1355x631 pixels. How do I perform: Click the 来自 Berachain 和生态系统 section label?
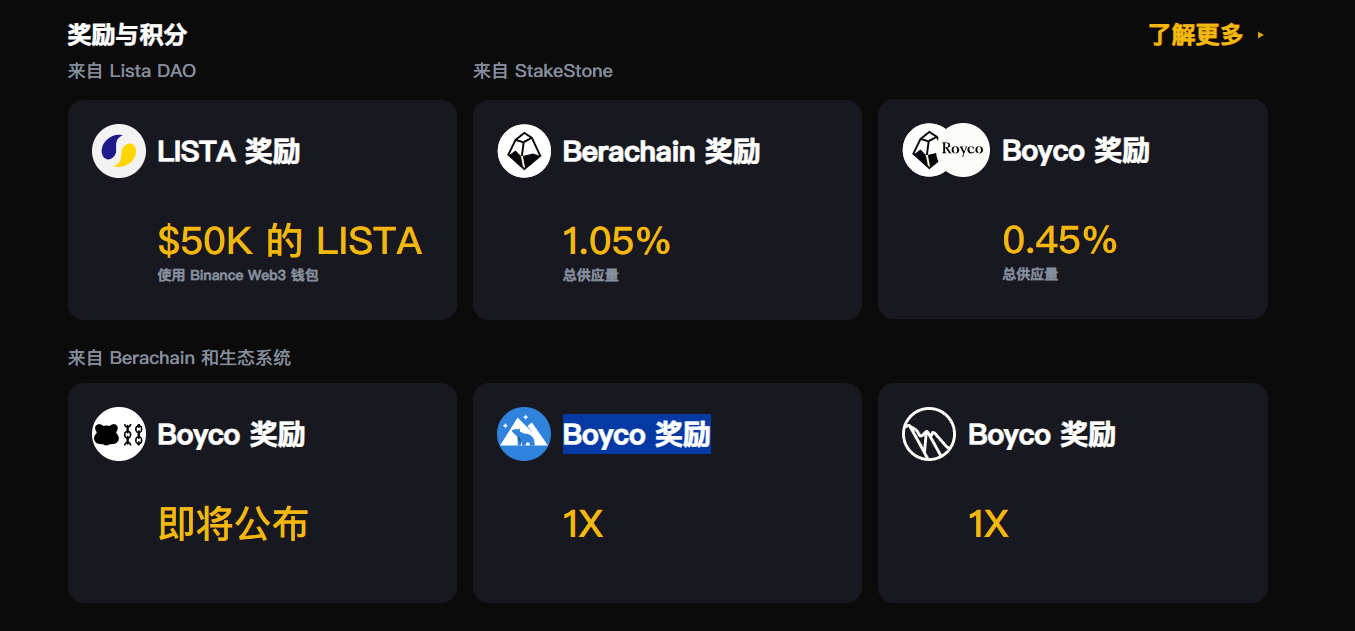[x=179, y=358]
